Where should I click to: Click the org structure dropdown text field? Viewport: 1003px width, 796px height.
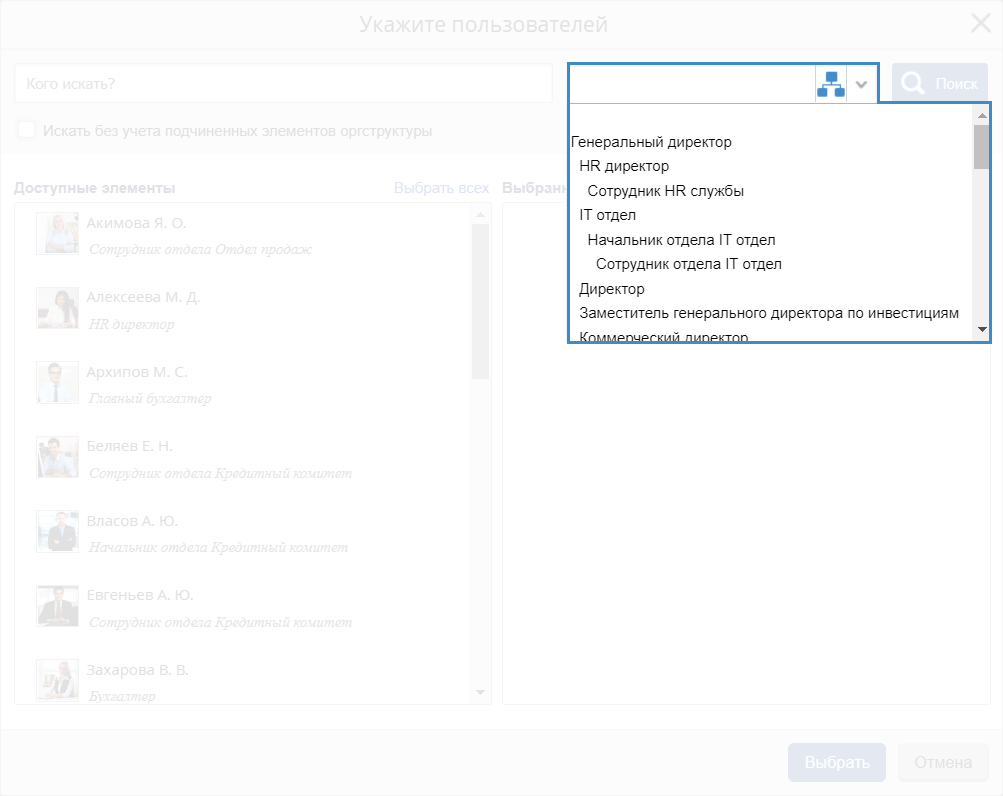[692, 84]
